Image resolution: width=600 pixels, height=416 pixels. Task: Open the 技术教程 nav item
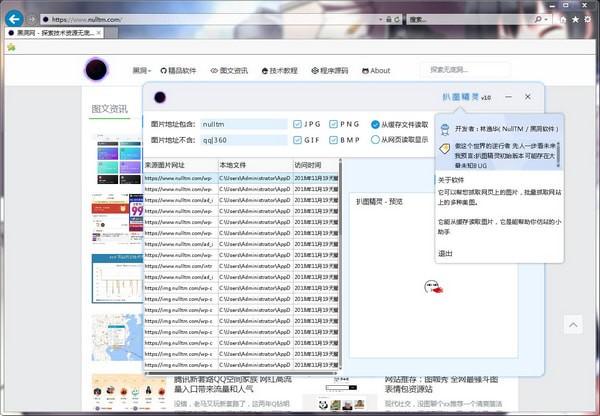click(x=279, y=70)
